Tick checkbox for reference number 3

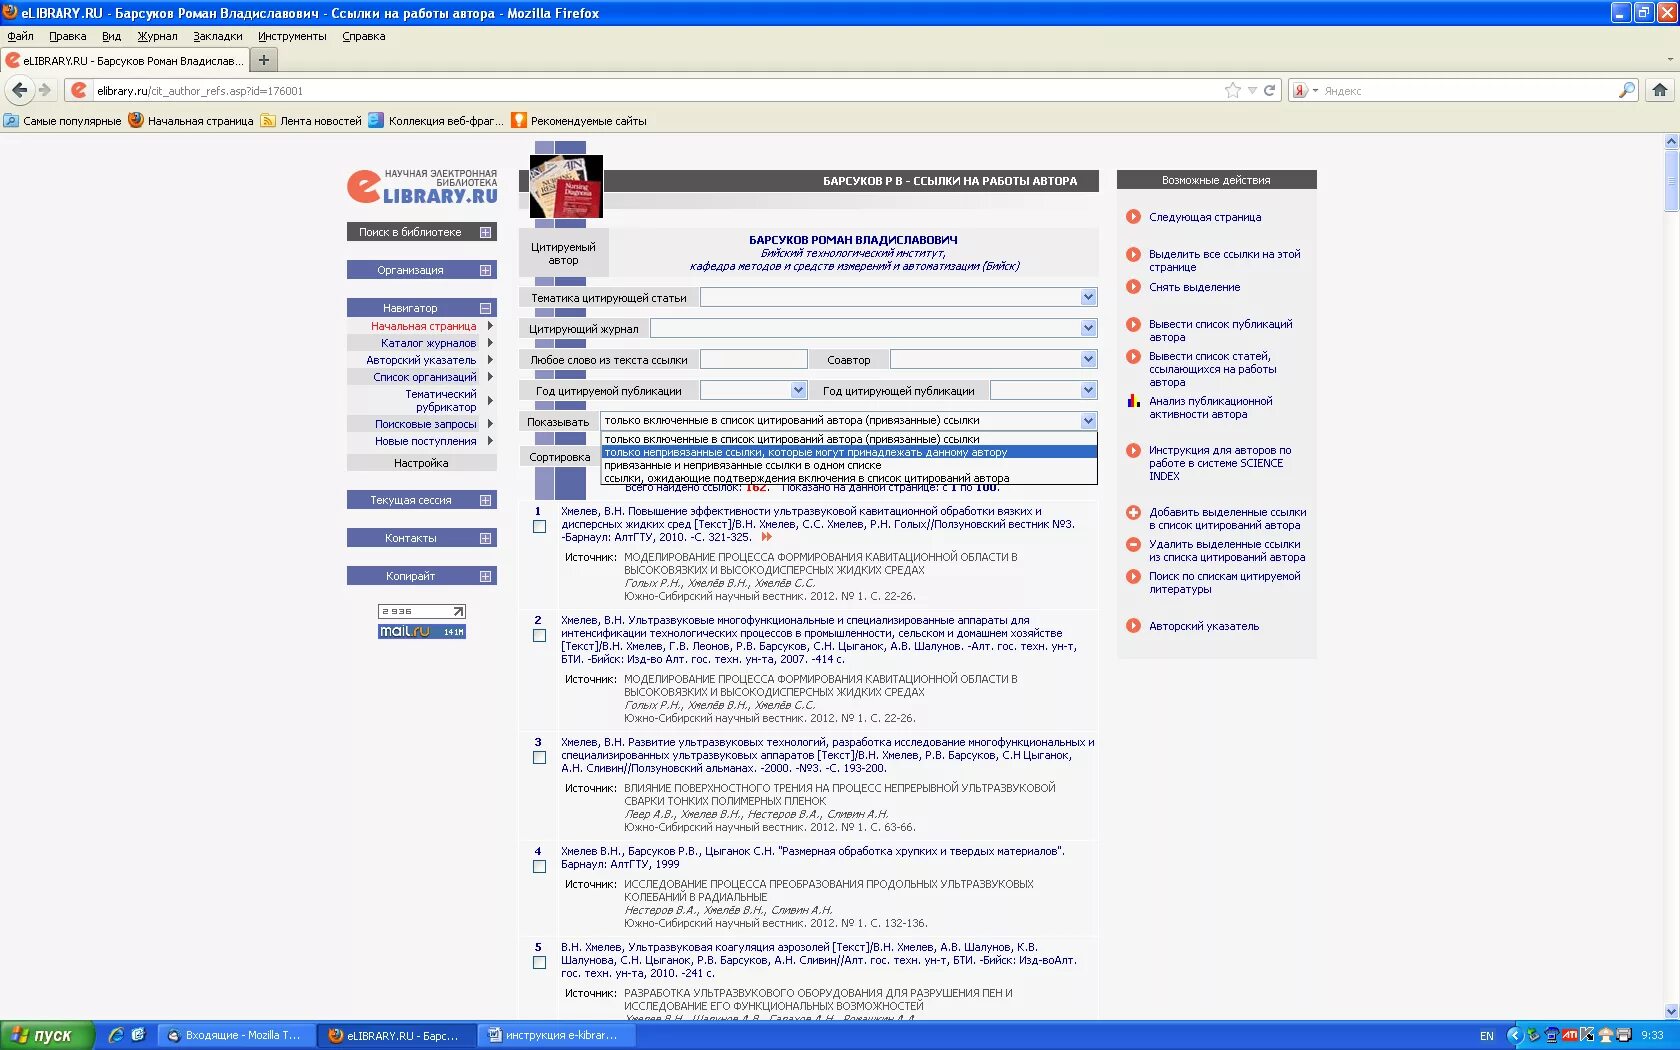540,757
